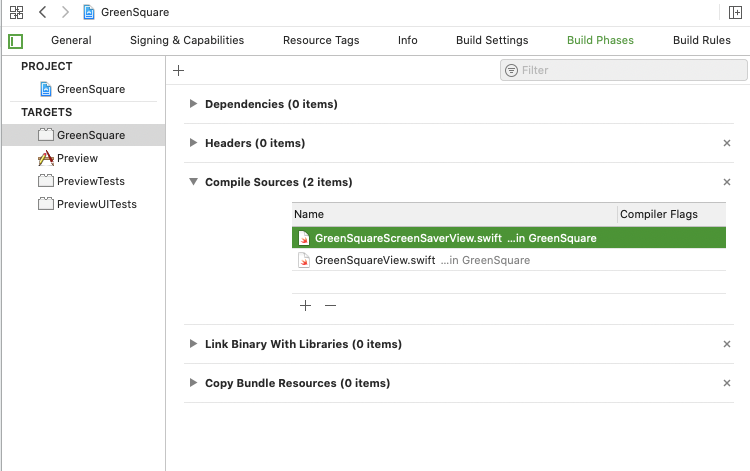Select the Preview target

coord(77,158)
